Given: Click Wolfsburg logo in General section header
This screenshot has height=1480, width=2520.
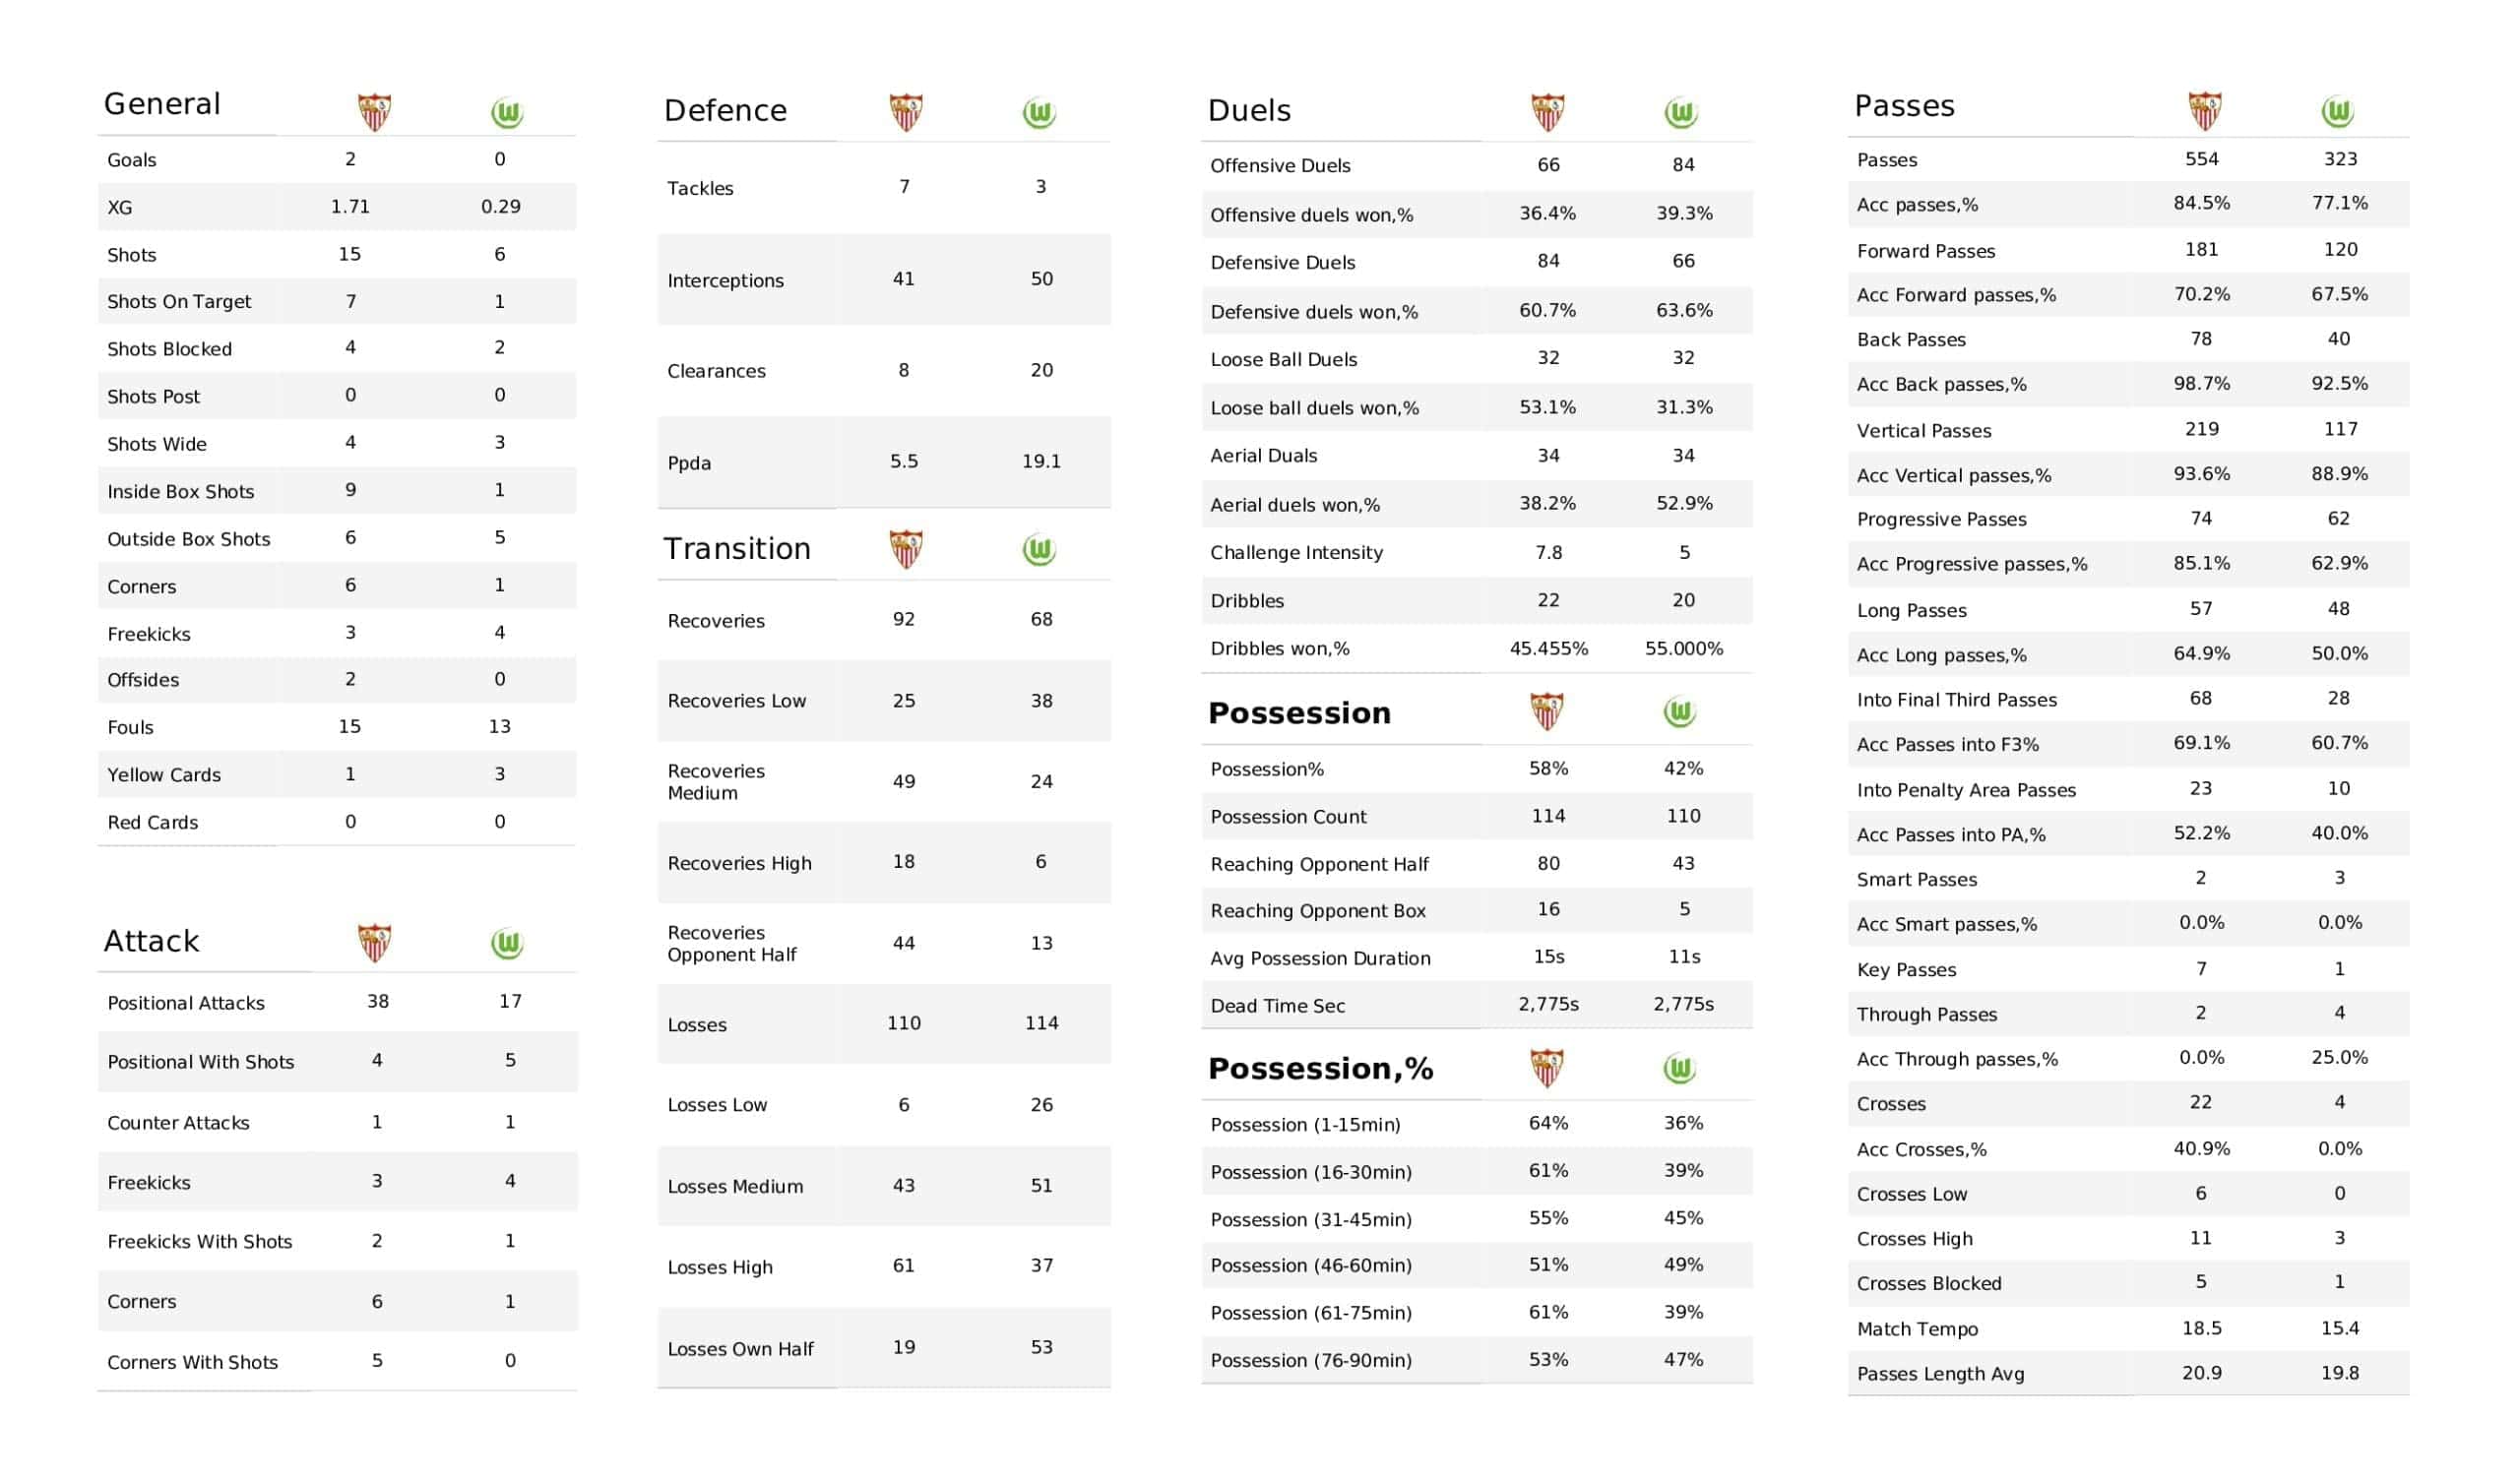Looking at the screenshot, I should 507,113.
